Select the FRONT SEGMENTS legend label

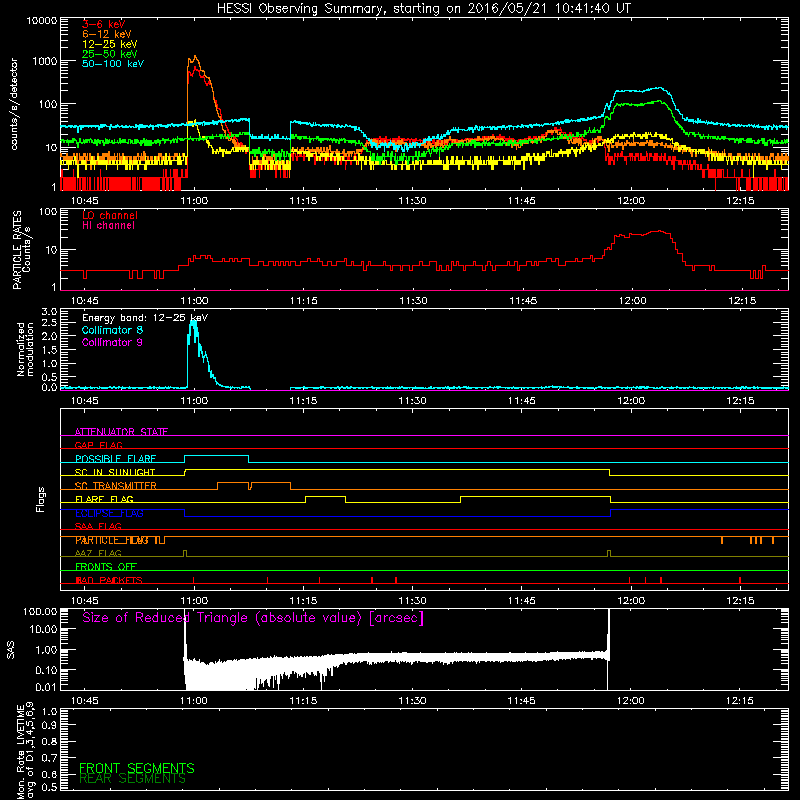137,768
